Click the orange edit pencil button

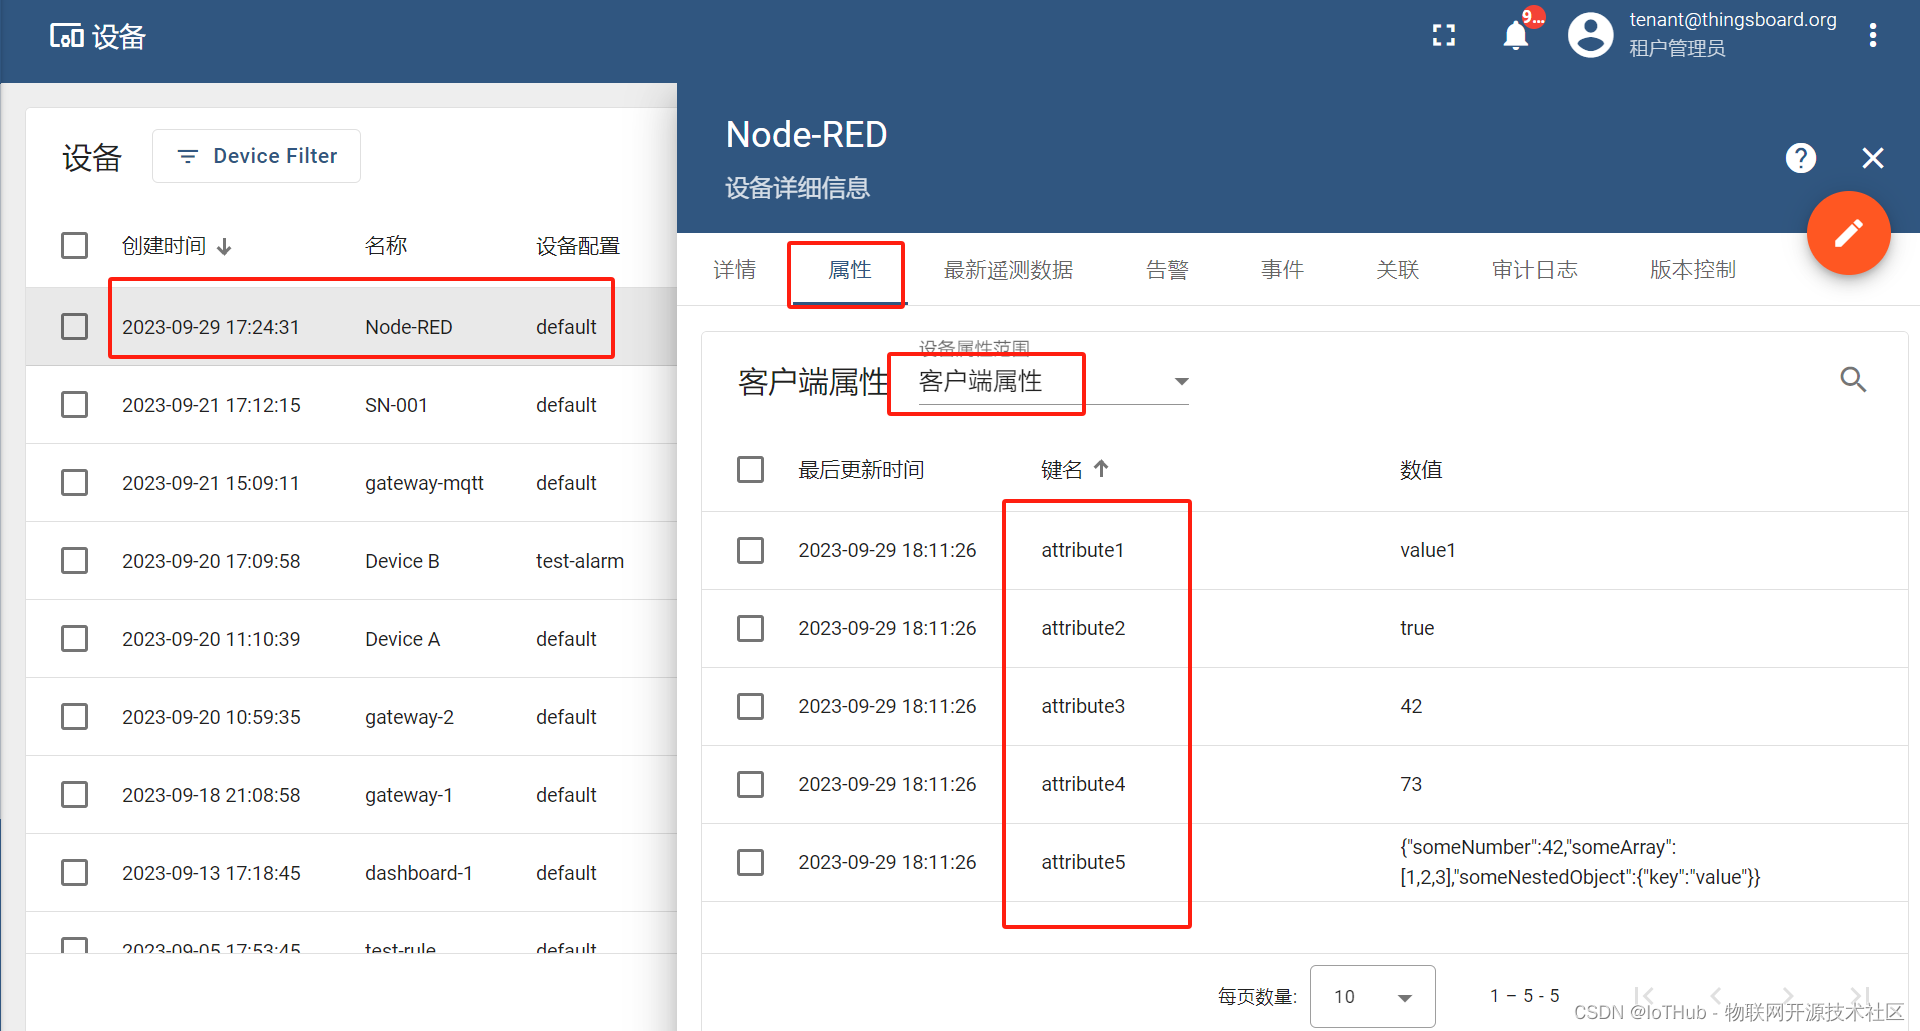tap(1848, 233)
